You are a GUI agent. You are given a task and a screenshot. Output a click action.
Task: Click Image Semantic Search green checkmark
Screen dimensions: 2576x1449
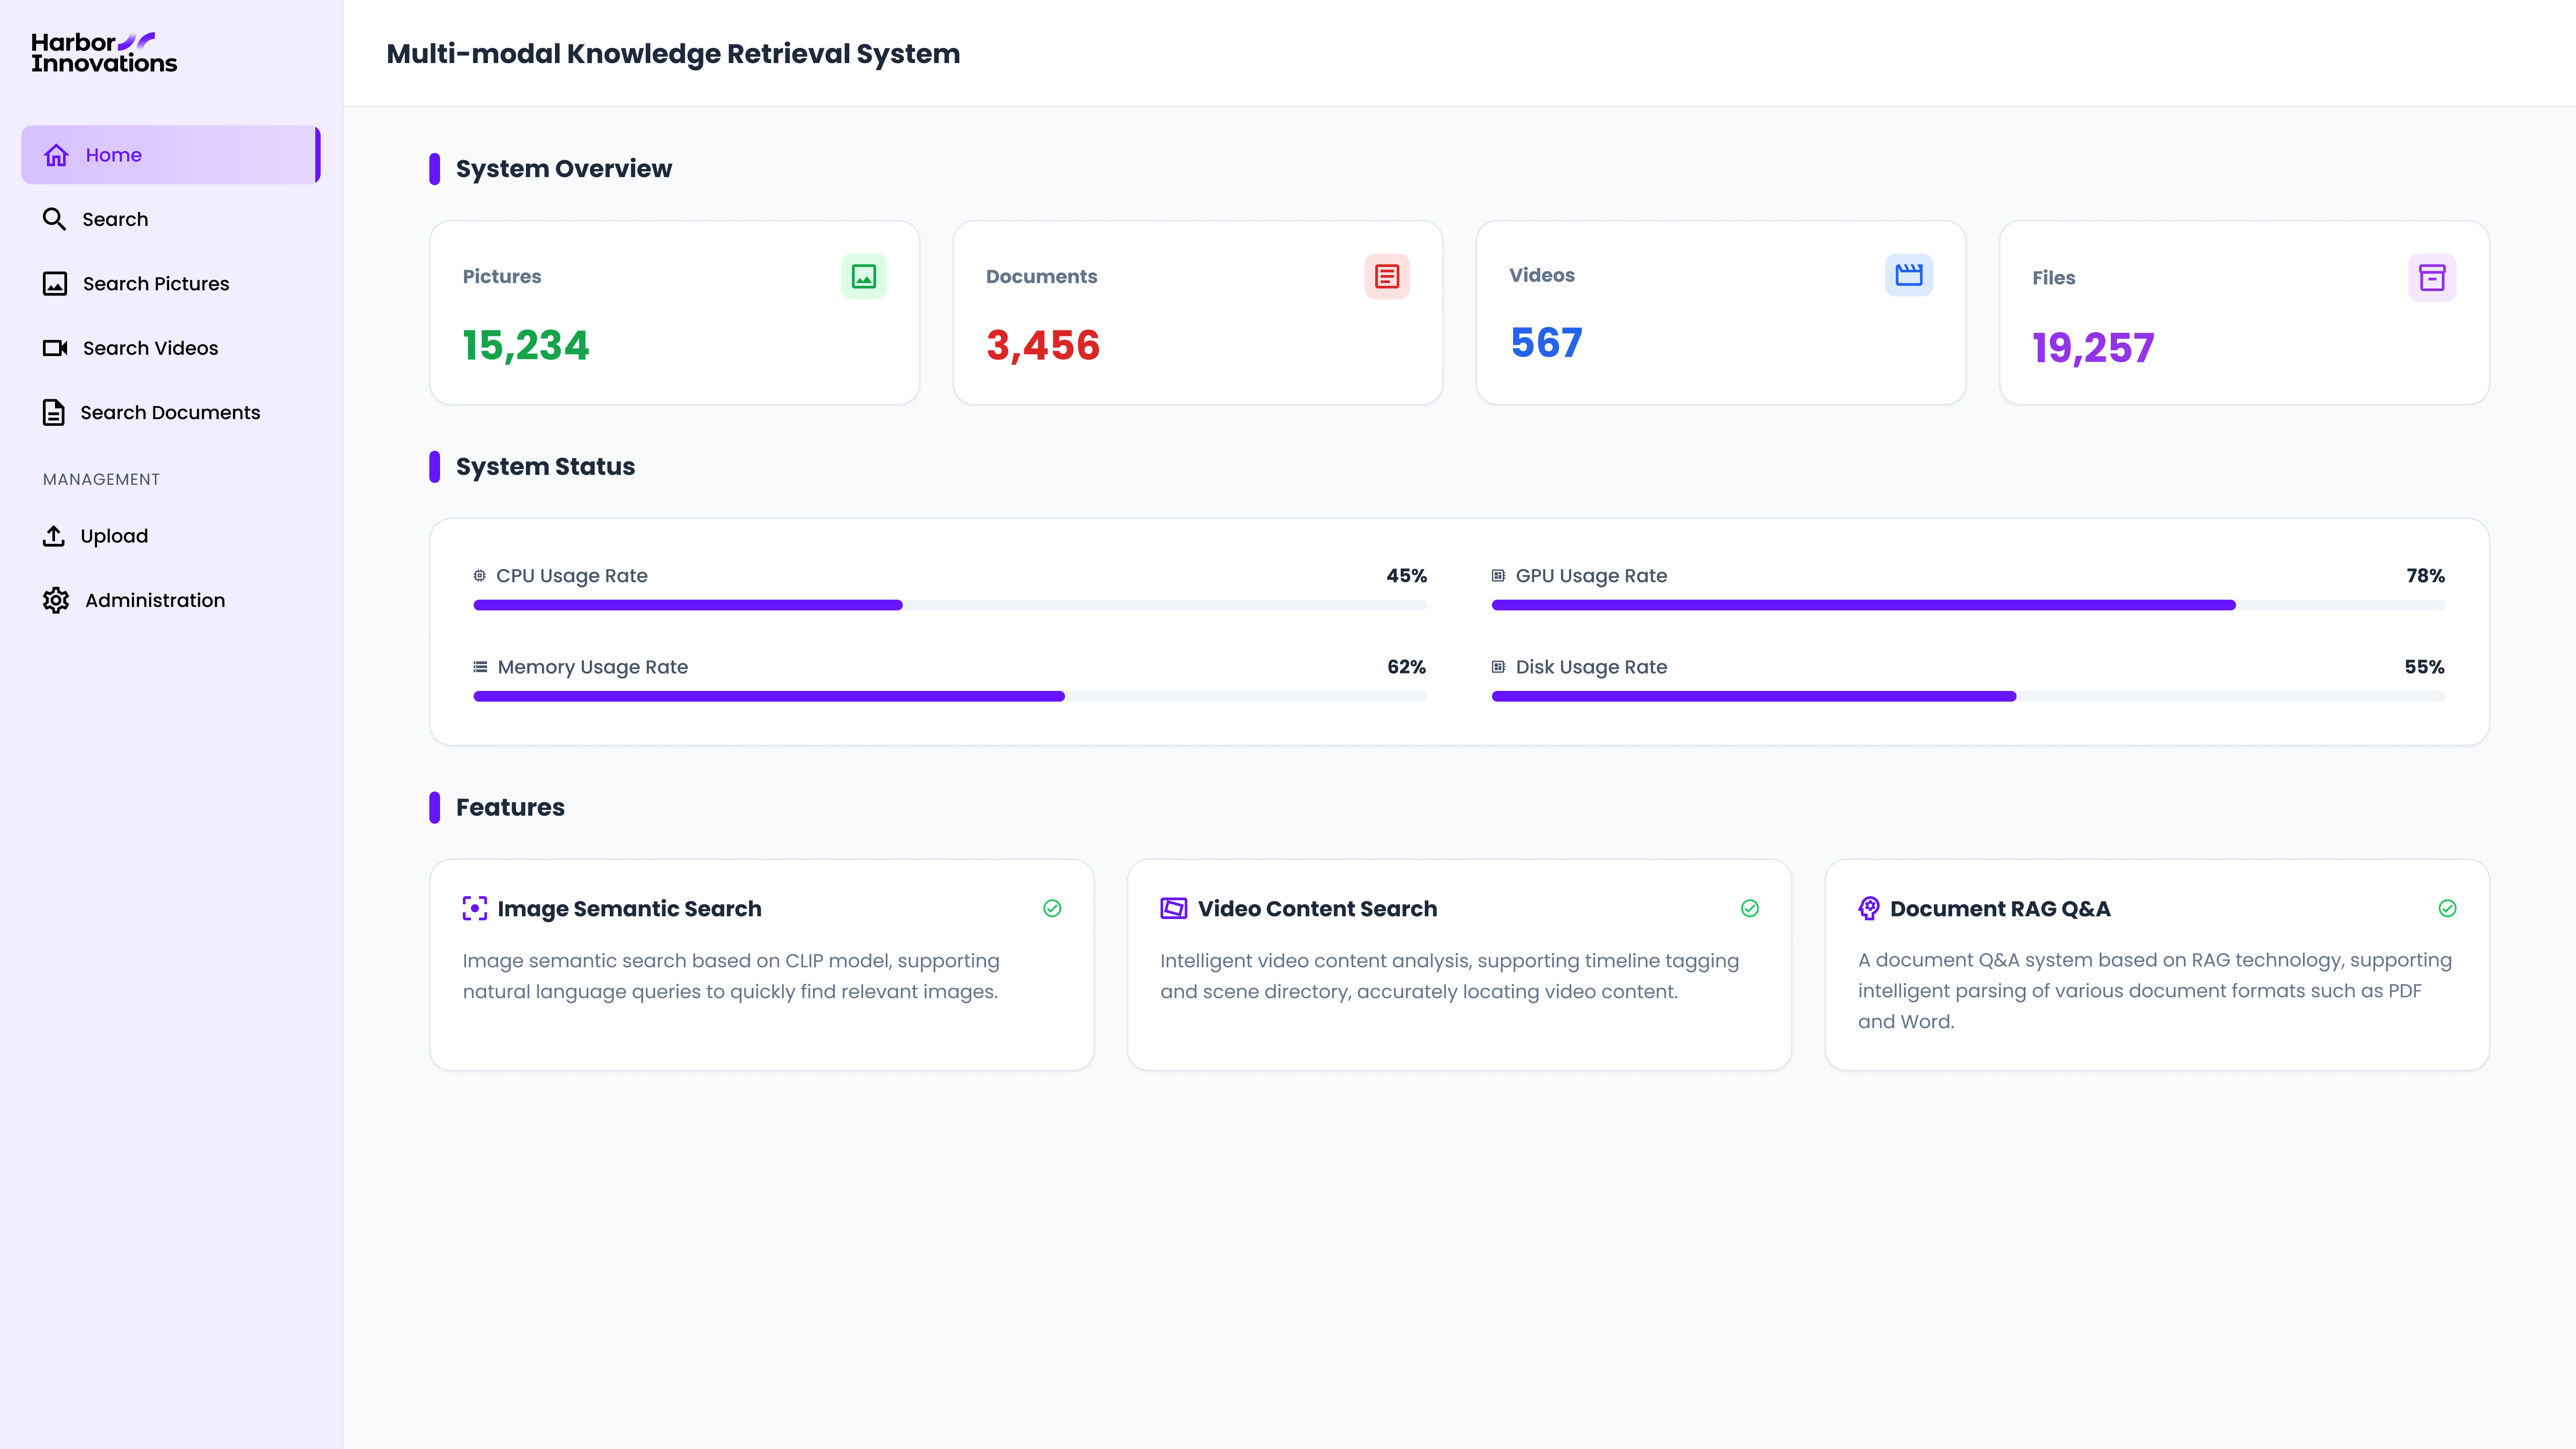[x=1052, y=908]
